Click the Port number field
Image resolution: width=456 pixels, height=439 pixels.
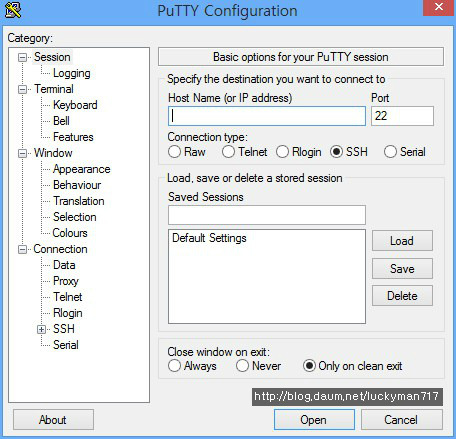click(x=402, y=116)
